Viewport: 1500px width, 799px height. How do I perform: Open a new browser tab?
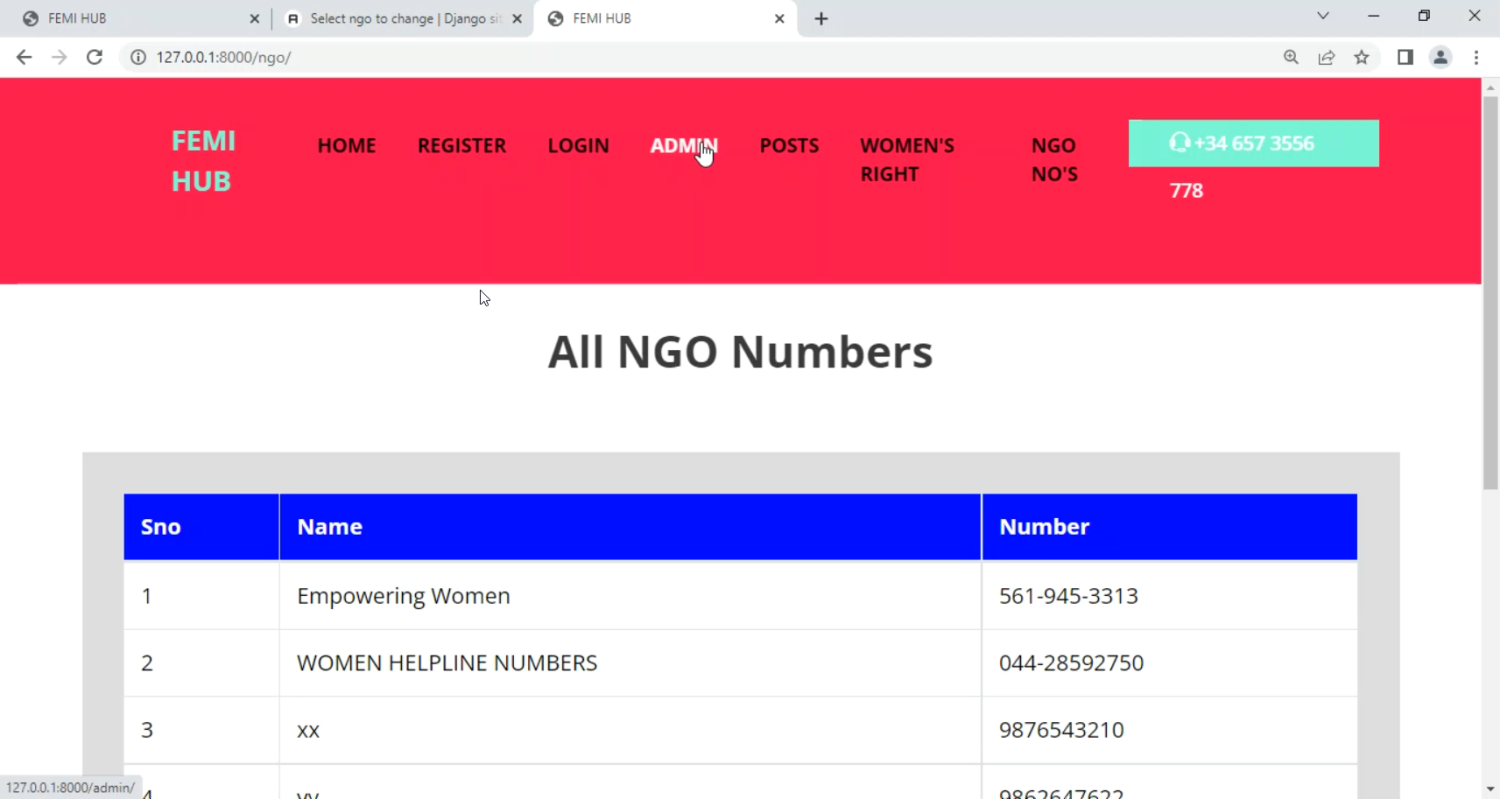coord(821,18)
